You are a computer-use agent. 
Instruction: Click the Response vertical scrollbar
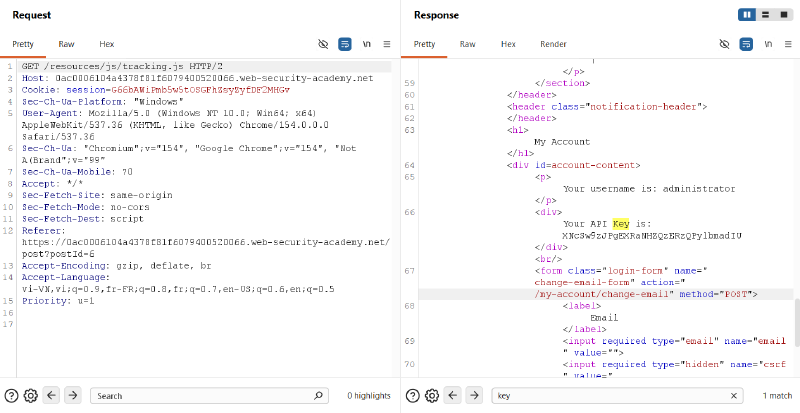pos(797,324)
